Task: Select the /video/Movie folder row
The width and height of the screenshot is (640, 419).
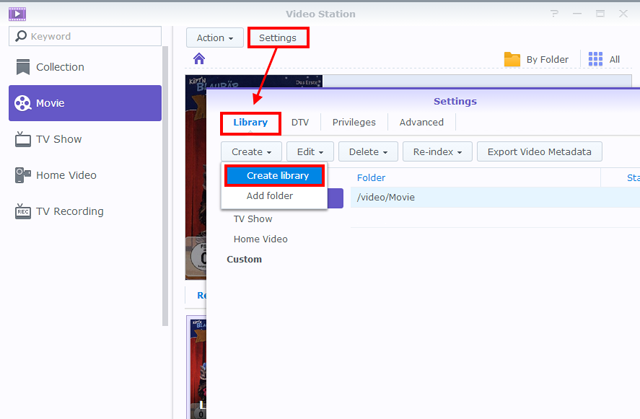Action: pyautogui.click(x=495, y=197)
